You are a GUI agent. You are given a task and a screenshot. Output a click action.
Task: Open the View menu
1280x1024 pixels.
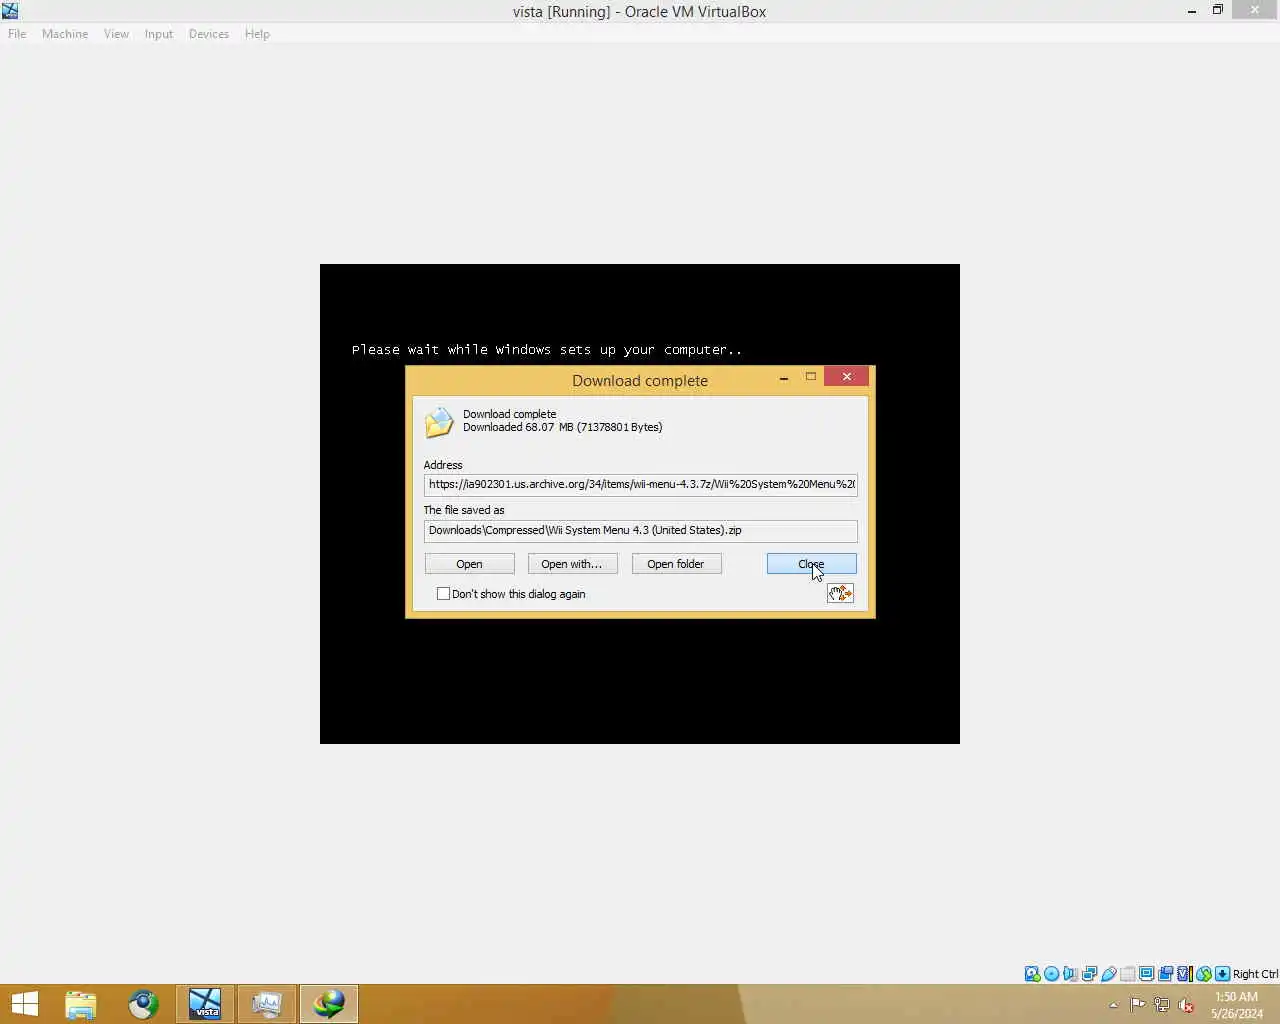pyautogui.click(x=116, y=34)
